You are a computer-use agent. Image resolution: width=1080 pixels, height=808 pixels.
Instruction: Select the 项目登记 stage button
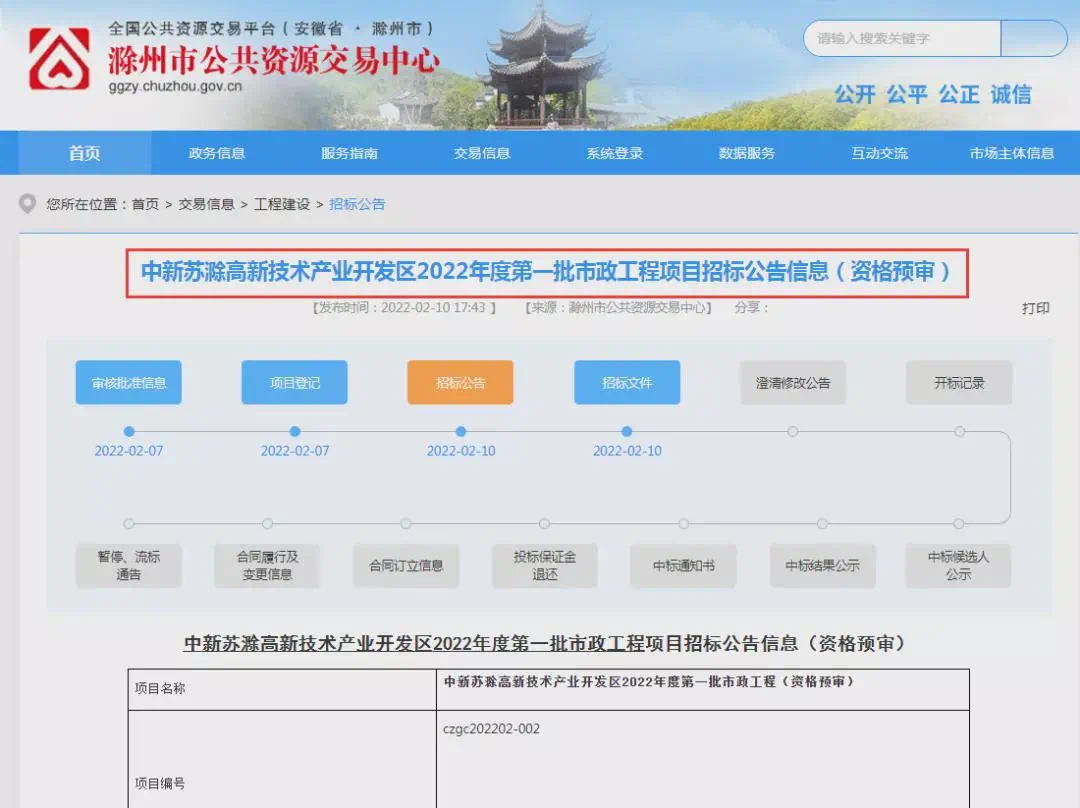pyautogui.click(x=295, y=383)
